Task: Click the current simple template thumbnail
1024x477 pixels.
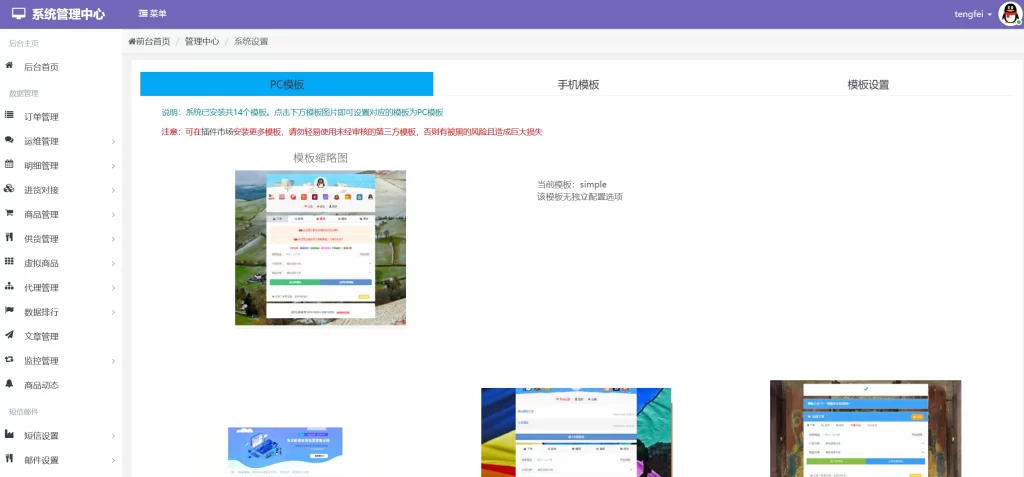Action: coord(320,247)
